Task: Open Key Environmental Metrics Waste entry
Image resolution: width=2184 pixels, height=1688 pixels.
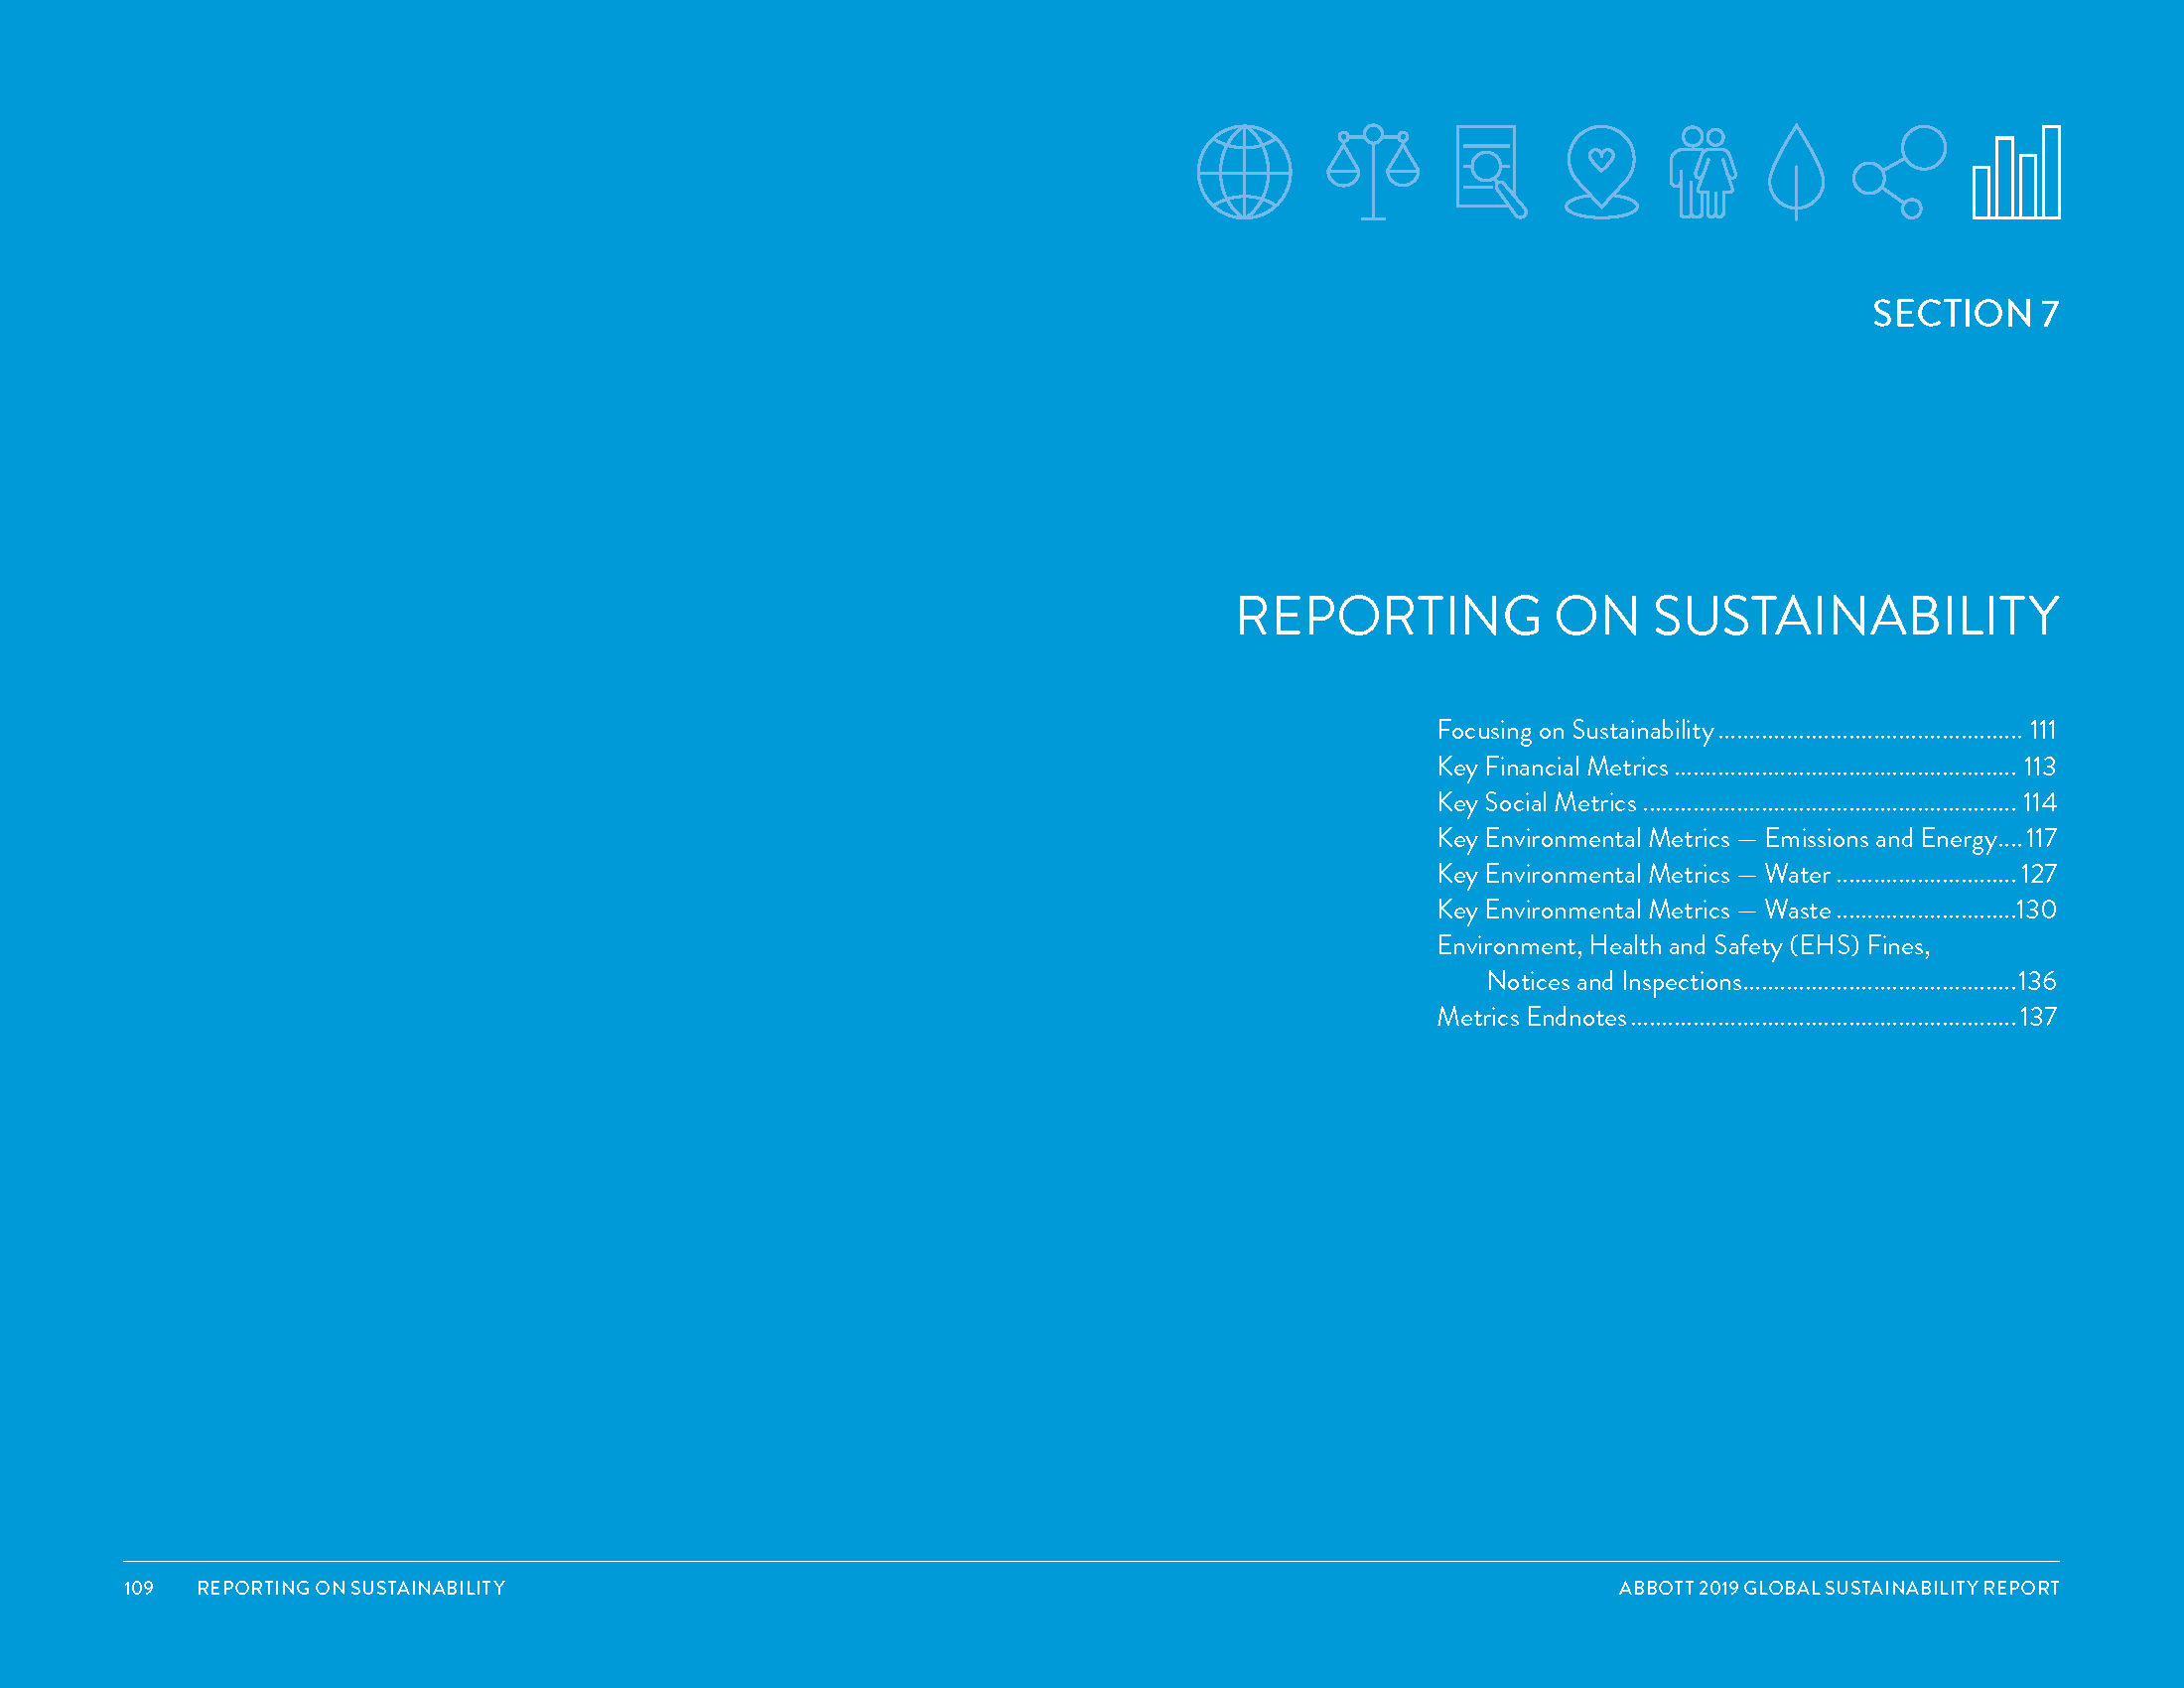Action: click(1746, 910)
